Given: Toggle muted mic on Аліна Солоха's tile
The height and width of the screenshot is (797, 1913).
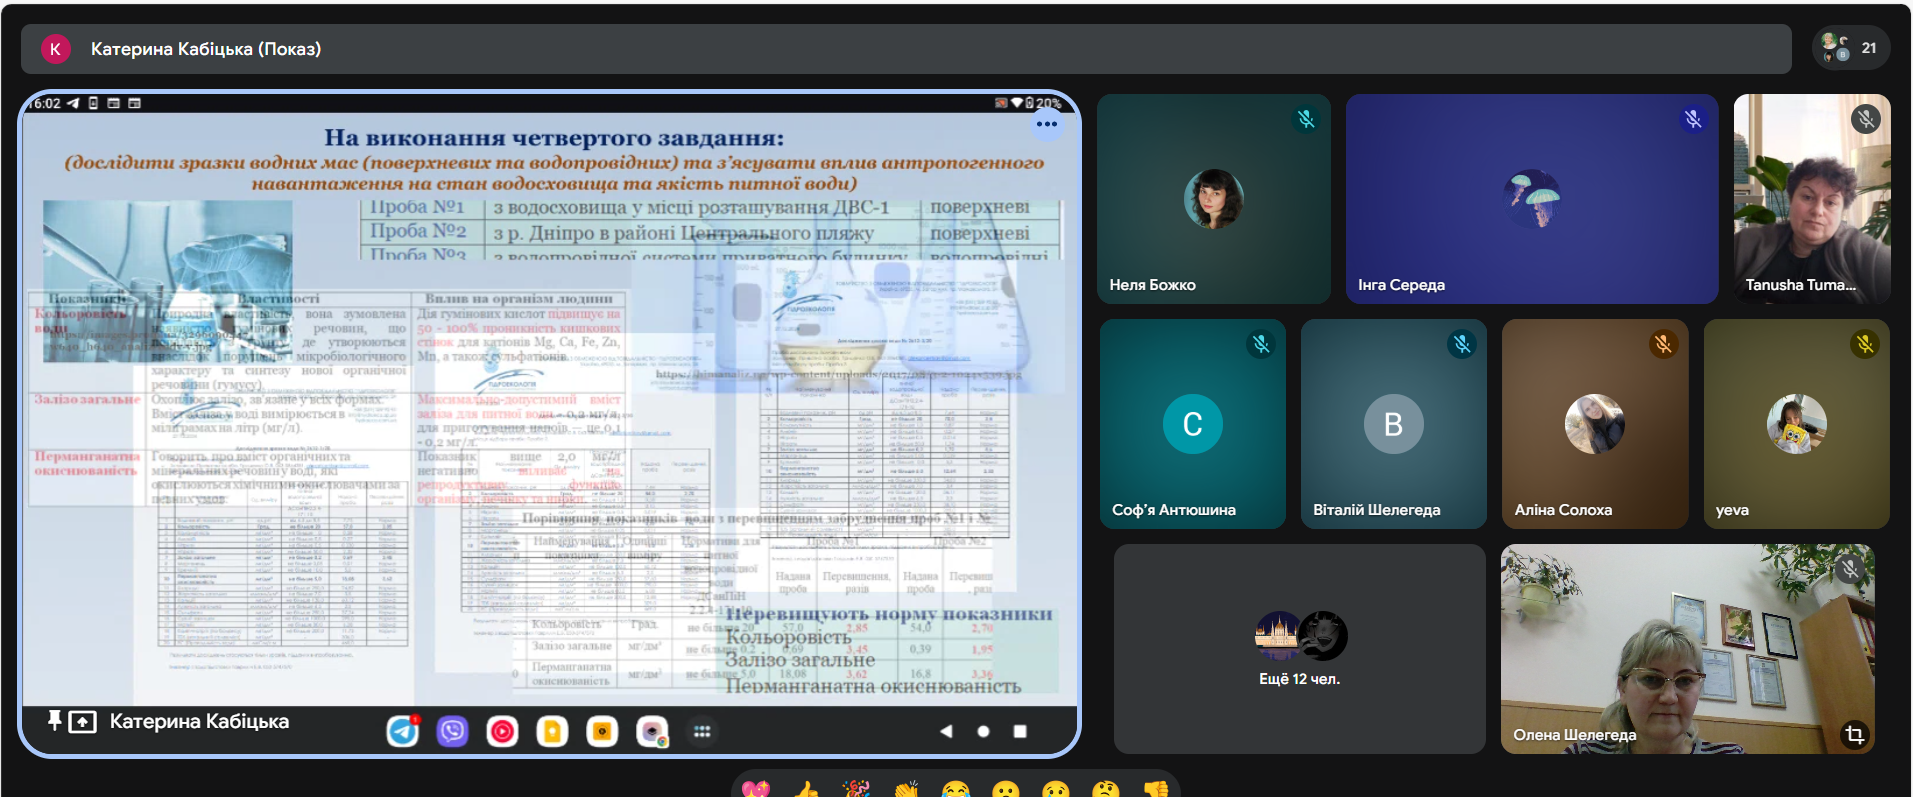Looking at the screenshot, I should pyautogui.click(x=1663, y=344).
